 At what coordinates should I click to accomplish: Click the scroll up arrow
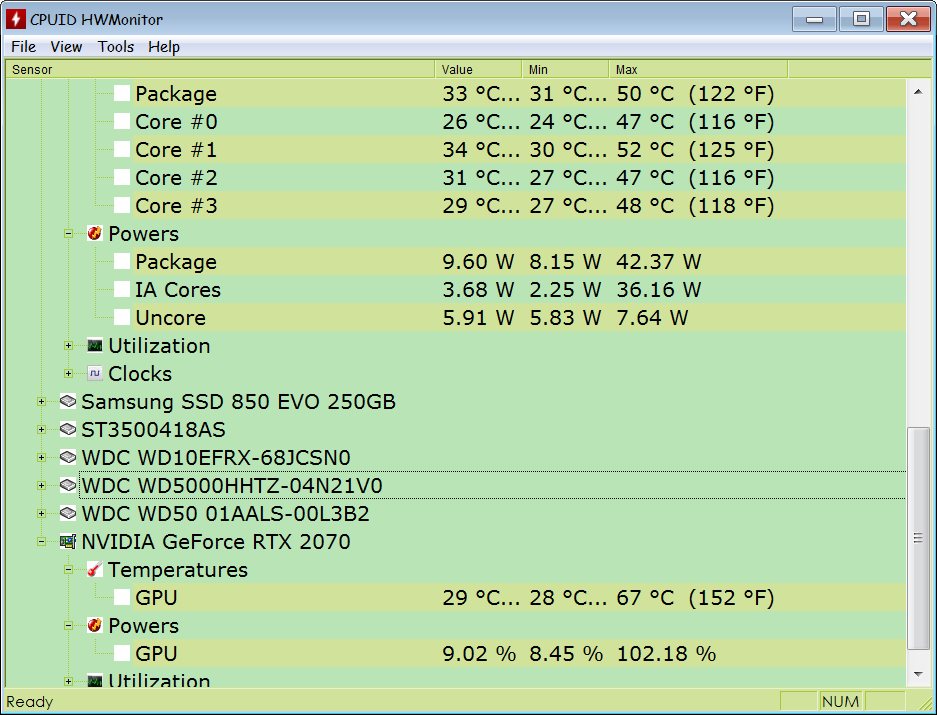[918, 91]
